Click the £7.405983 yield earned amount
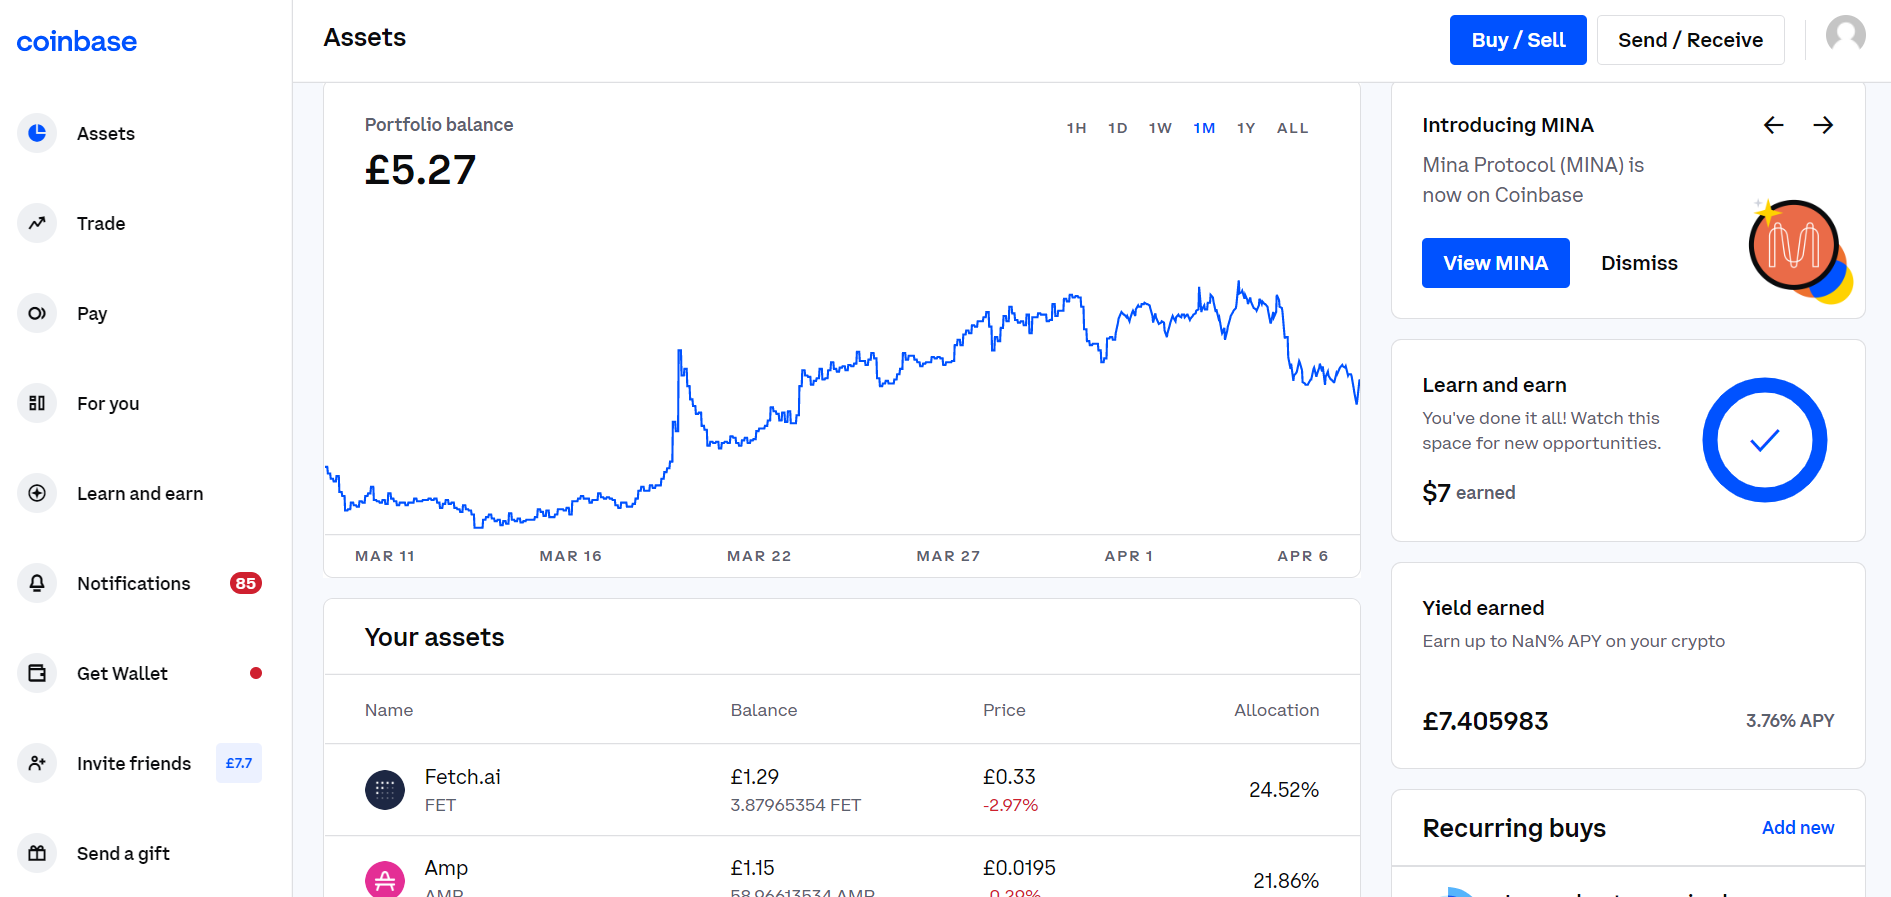1891x897 pixels. coord(1485,721)
